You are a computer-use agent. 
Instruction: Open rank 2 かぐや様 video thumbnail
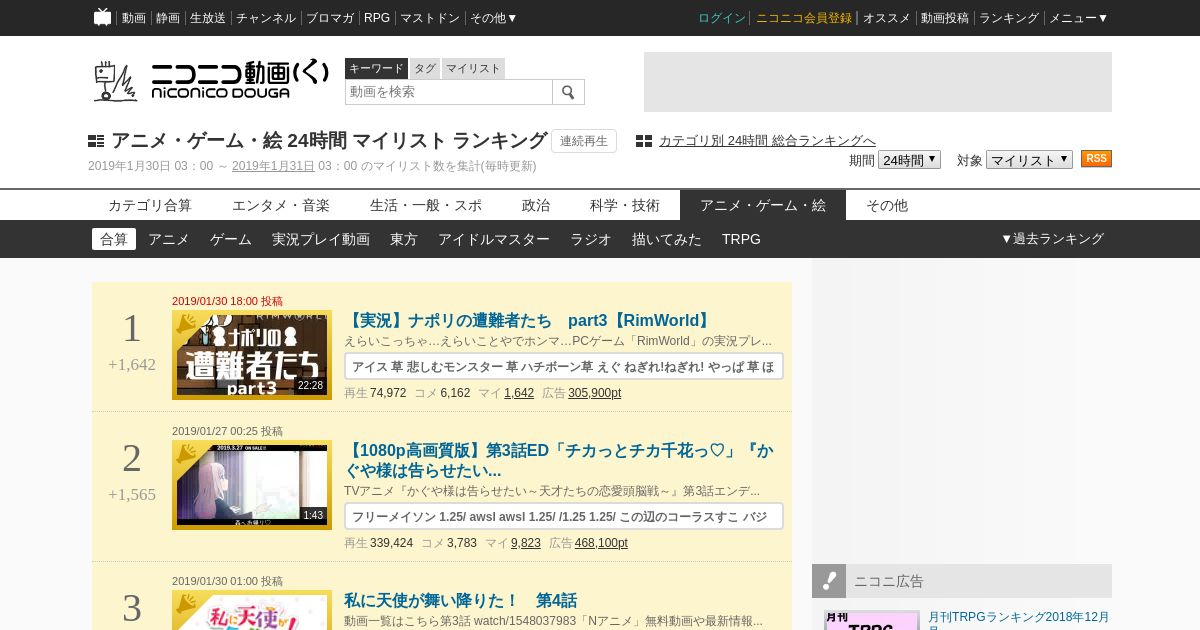[x=252, y=485]
